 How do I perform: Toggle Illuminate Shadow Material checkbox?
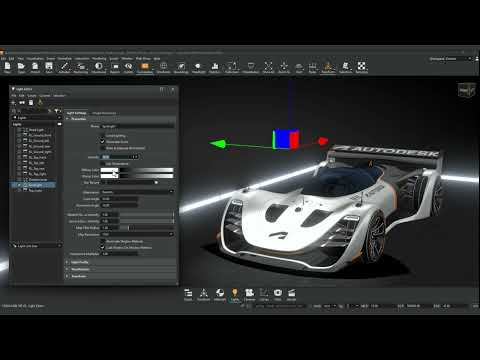pyautogui.click(x=103, y=241)
